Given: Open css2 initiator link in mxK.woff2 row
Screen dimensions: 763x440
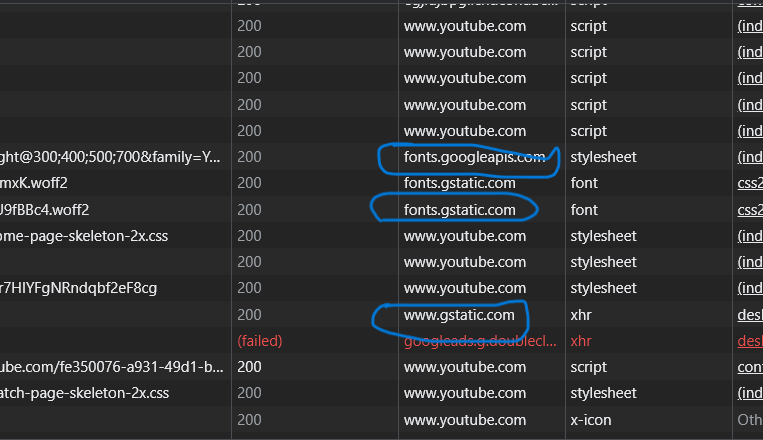Looking at the screenshot, I should 750,183.
